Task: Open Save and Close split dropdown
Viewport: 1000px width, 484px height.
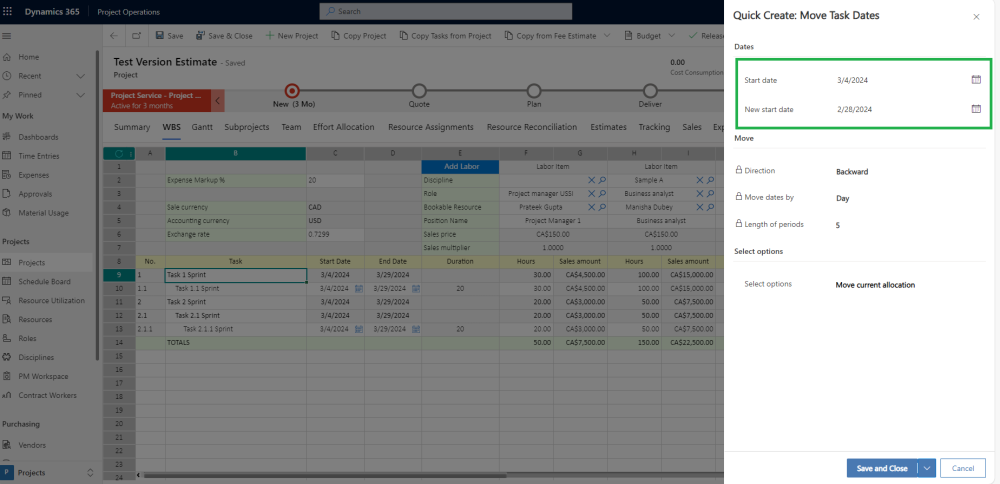Action: [x=927, y=468]
